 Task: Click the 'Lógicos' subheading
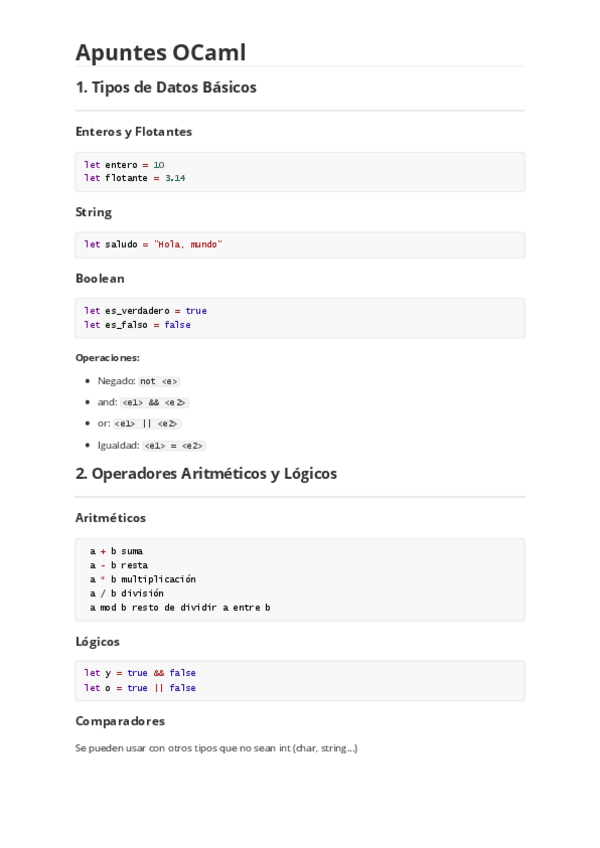point(97,641)
